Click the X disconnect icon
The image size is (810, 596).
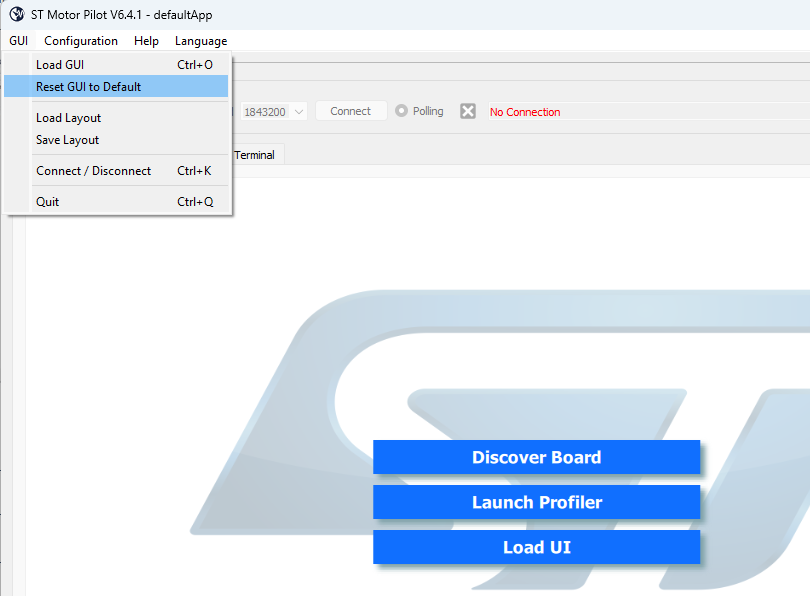468,111
